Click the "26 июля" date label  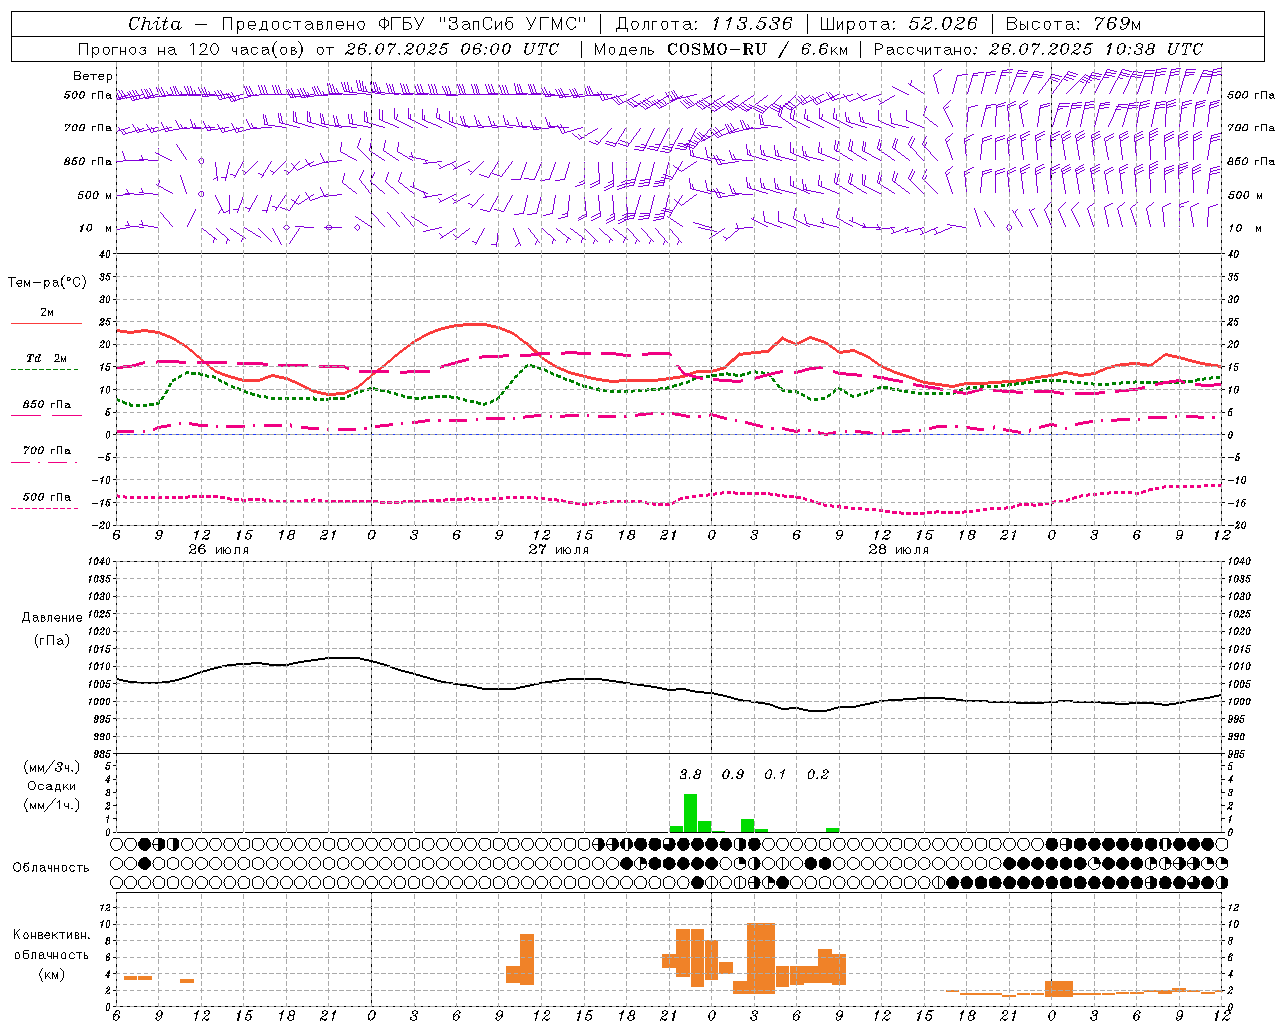tap(219, 550)
